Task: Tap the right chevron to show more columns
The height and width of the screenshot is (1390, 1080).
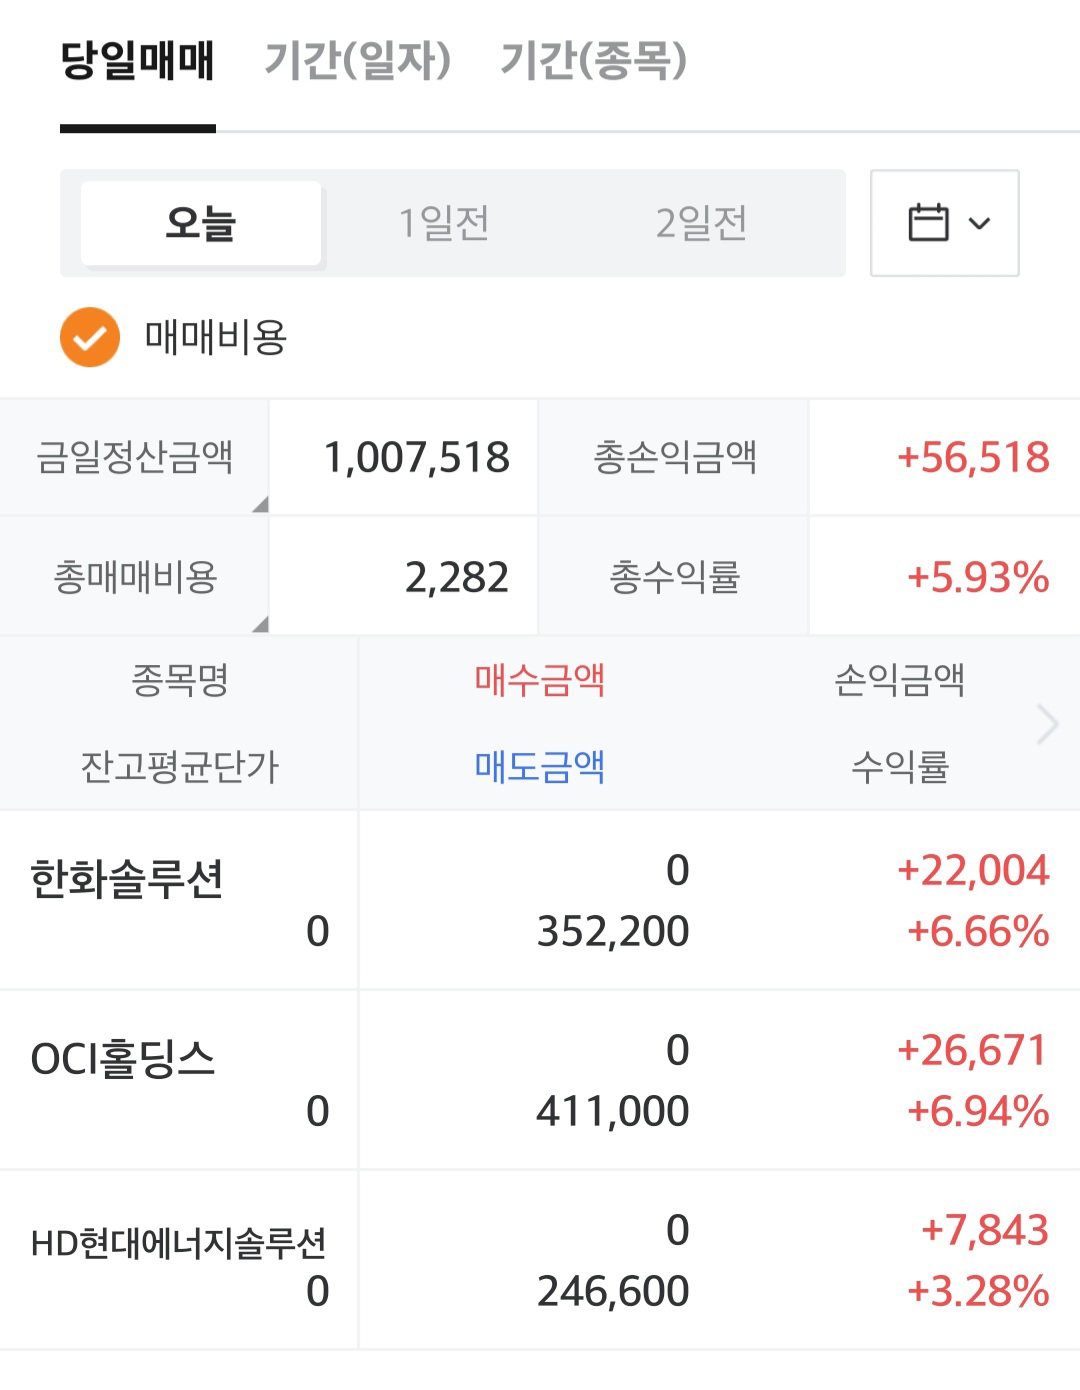Action: click(x=1047, y=724)
